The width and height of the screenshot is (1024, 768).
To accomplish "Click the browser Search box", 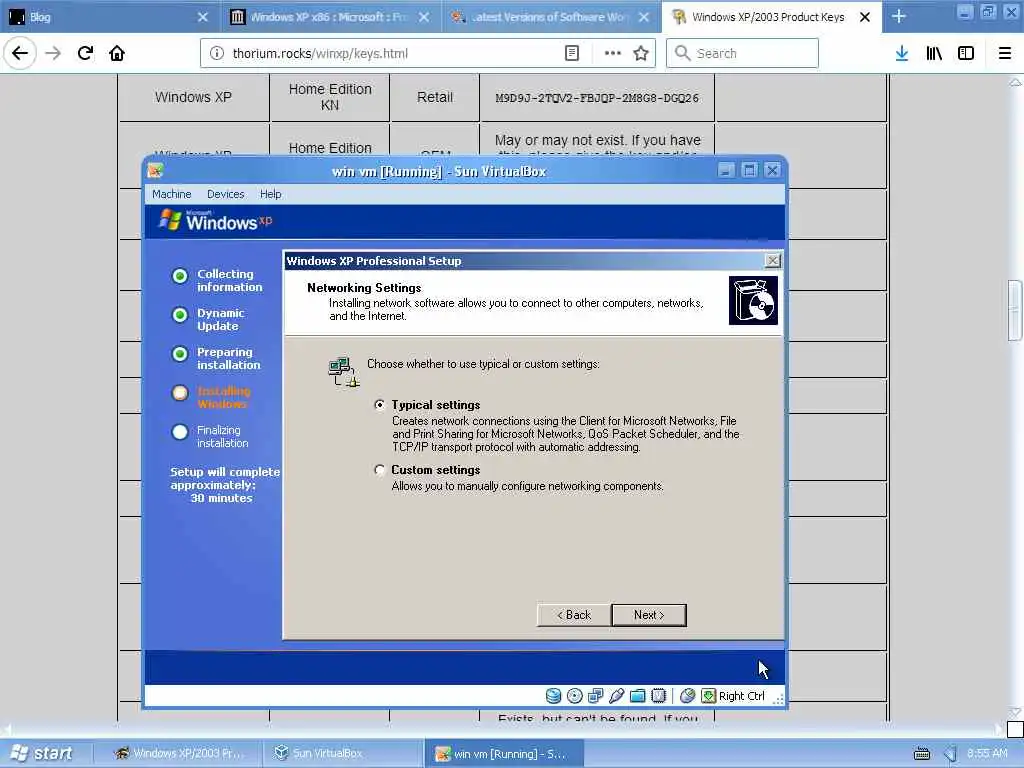I will click(742, 53).
